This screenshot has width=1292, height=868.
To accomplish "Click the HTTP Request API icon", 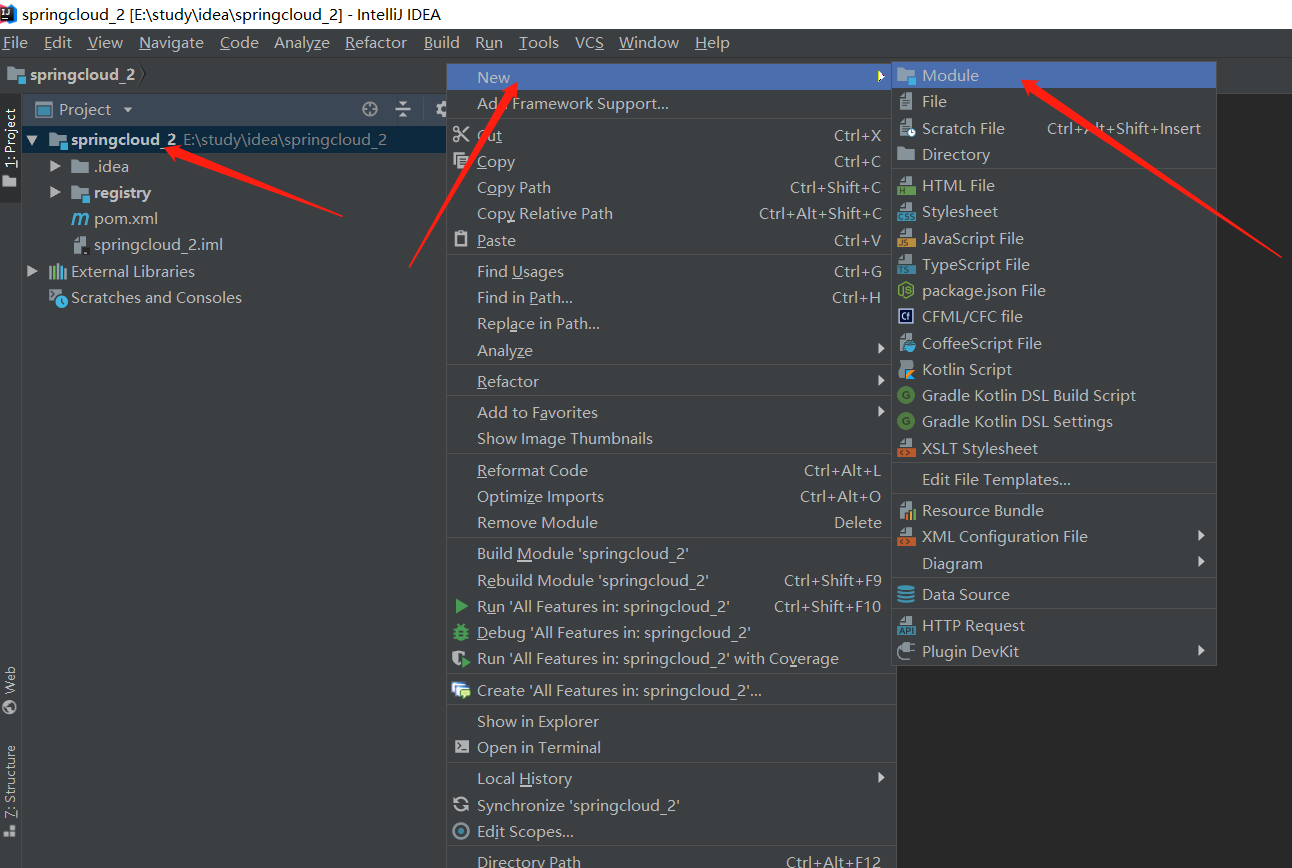I will (906, 625).
